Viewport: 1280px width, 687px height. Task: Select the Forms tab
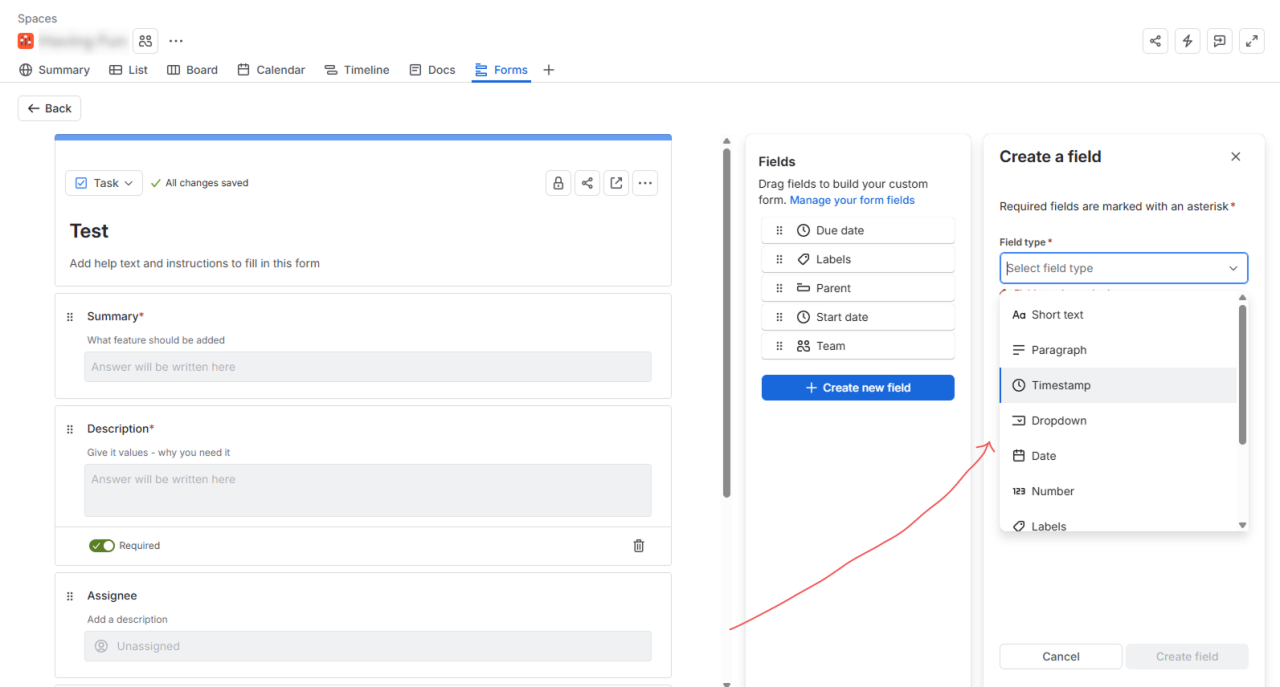tap(501, 70)
